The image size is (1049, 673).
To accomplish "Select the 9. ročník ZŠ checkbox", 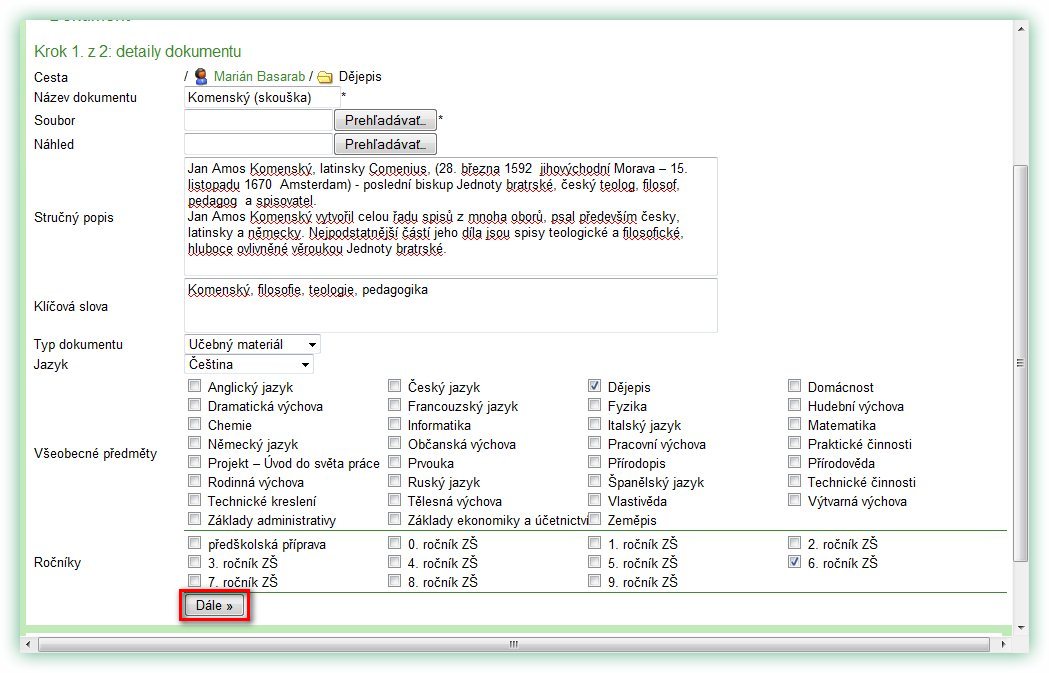I will tap(594, 581).
